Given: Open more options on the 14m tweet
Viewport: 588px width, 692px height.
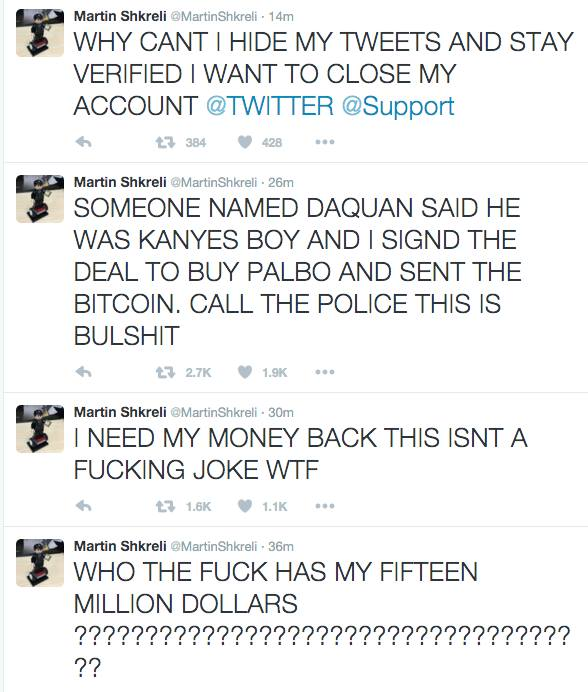Looking at the screenshot, I should [x=325, y=142].
